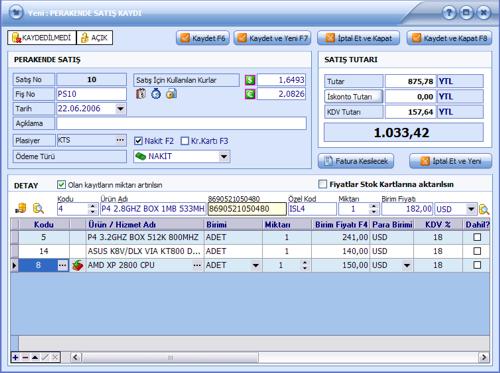Screen dimensions: 500x373
Task: Click the up-arrow icon in grid navigator
Action: click(x=35, y=357)
